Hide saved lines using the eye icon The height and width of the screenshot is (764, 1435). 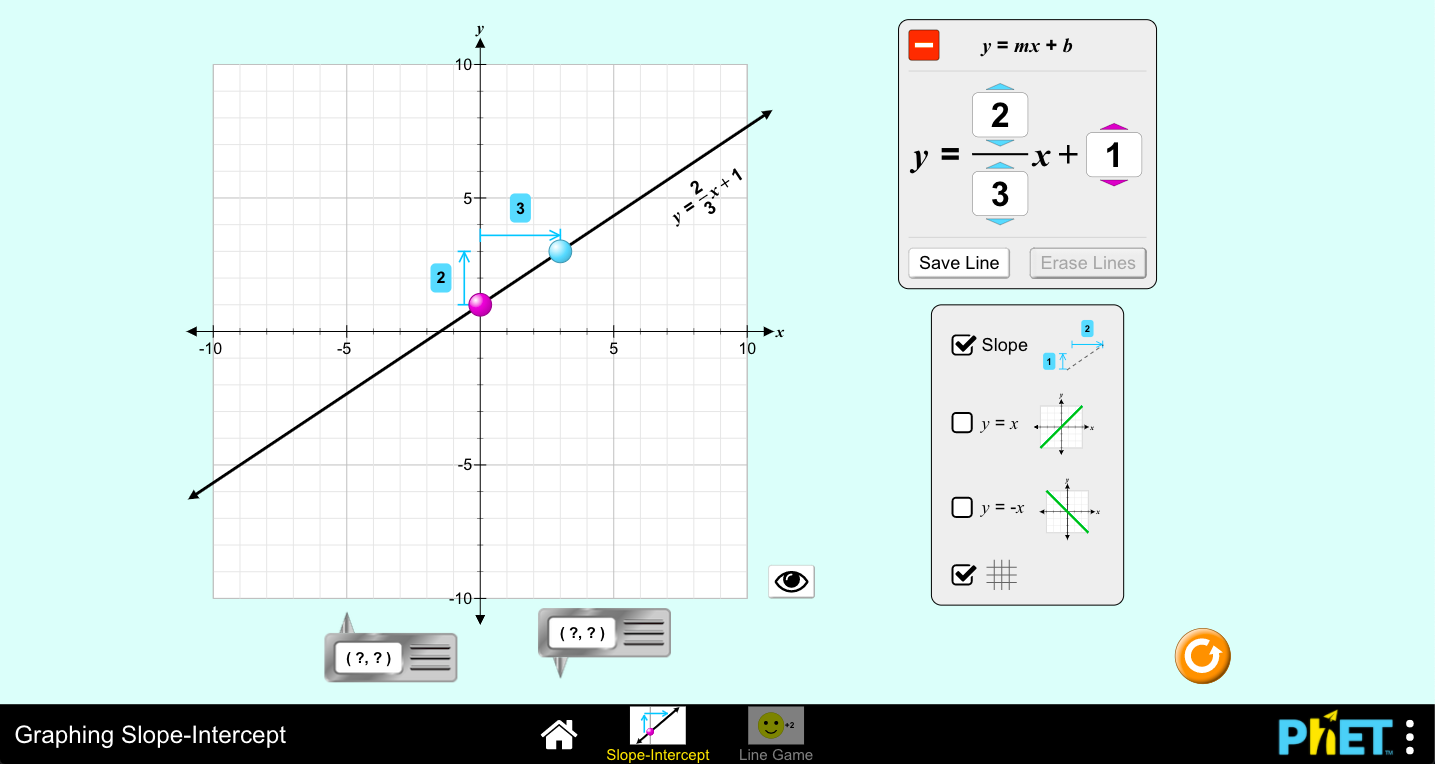[x=790, y=581]
